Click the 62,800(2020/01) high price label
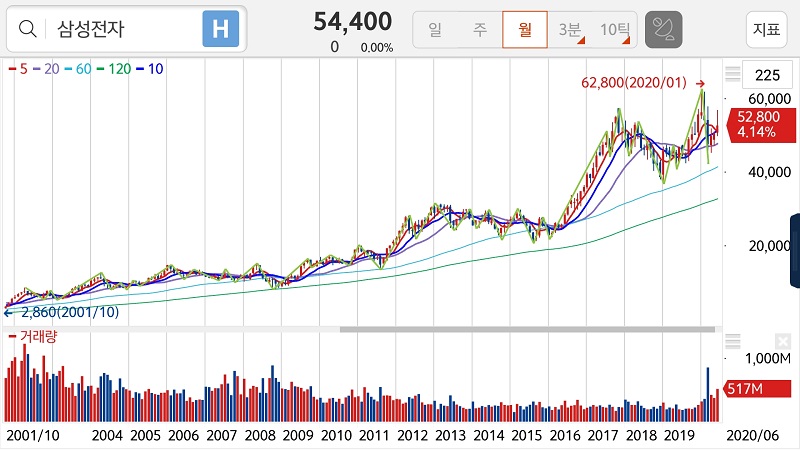The width and height of the screenshot is (800, 450). (x=634, y=83)
